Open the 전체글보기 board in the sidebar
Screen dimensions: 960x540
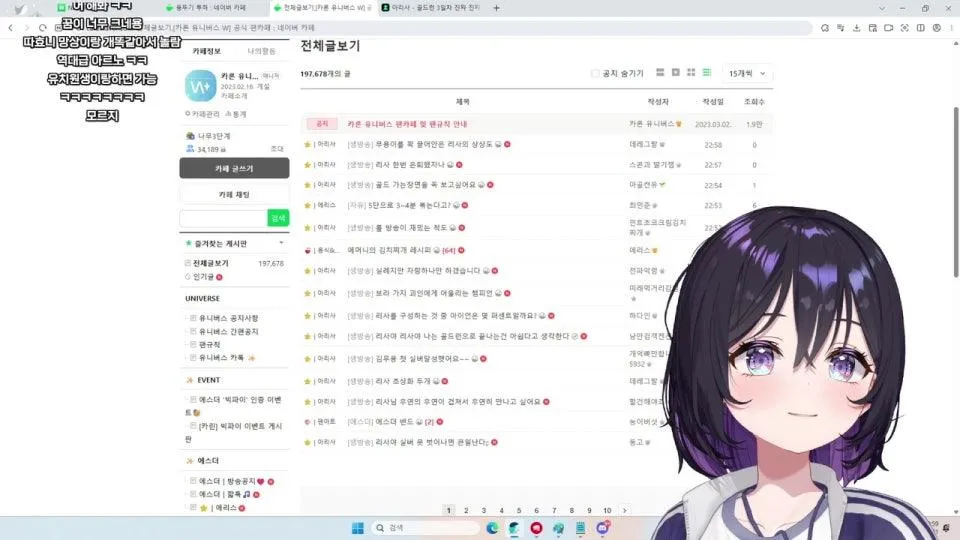point(211,263)
